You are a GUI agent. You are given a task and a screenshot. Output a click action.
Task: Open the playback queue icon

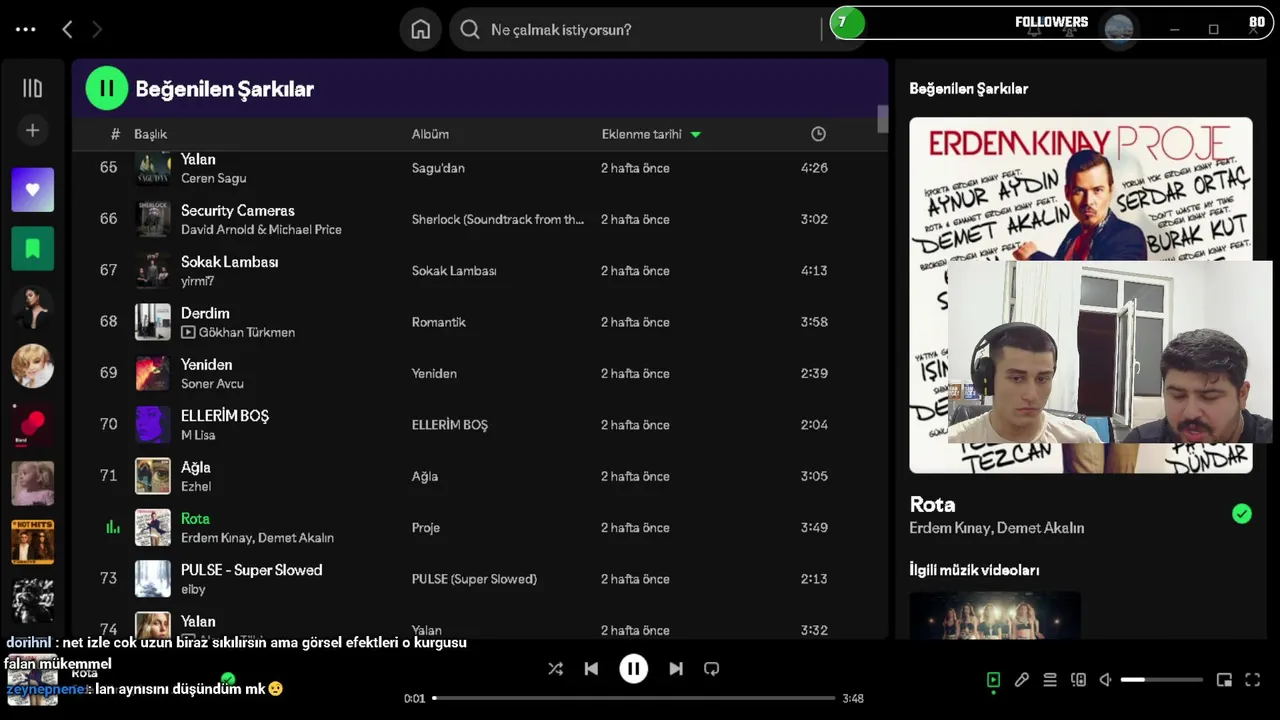click(1050, 680)
